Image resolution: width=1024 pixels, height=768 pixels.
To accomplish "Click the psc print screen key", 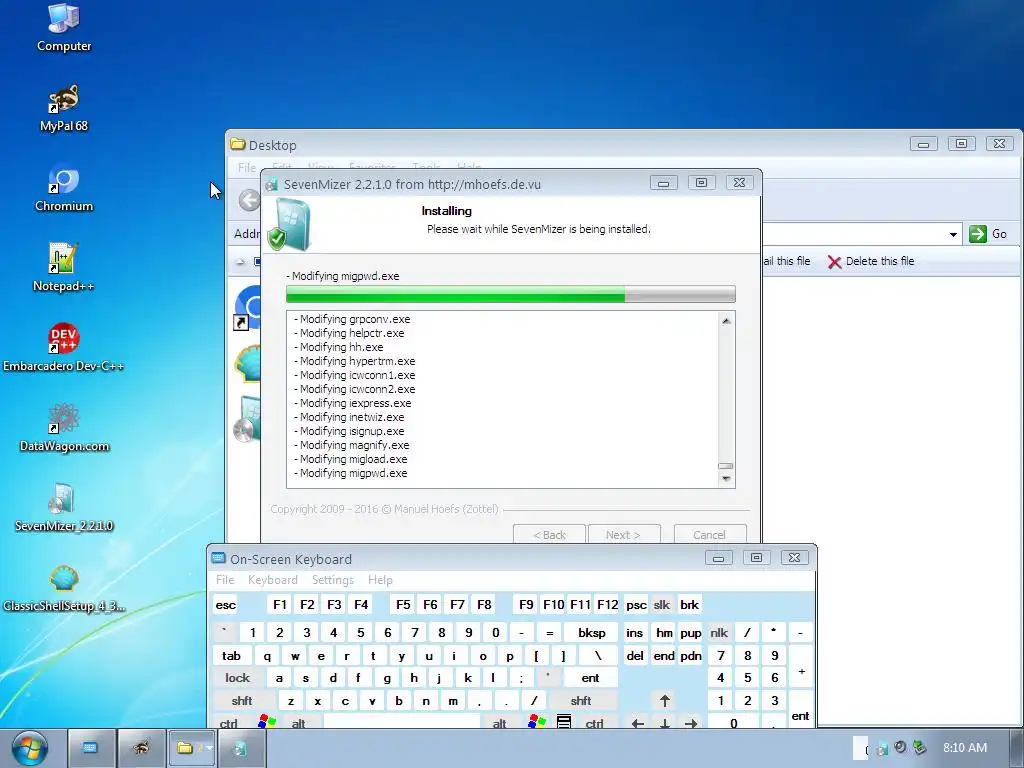I will click(636, 605).
